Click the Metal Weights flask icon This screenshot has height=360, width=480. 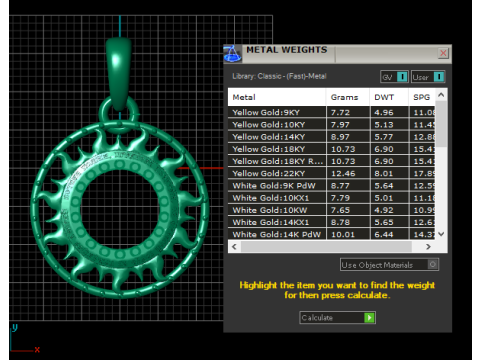(x=232, y=54)
